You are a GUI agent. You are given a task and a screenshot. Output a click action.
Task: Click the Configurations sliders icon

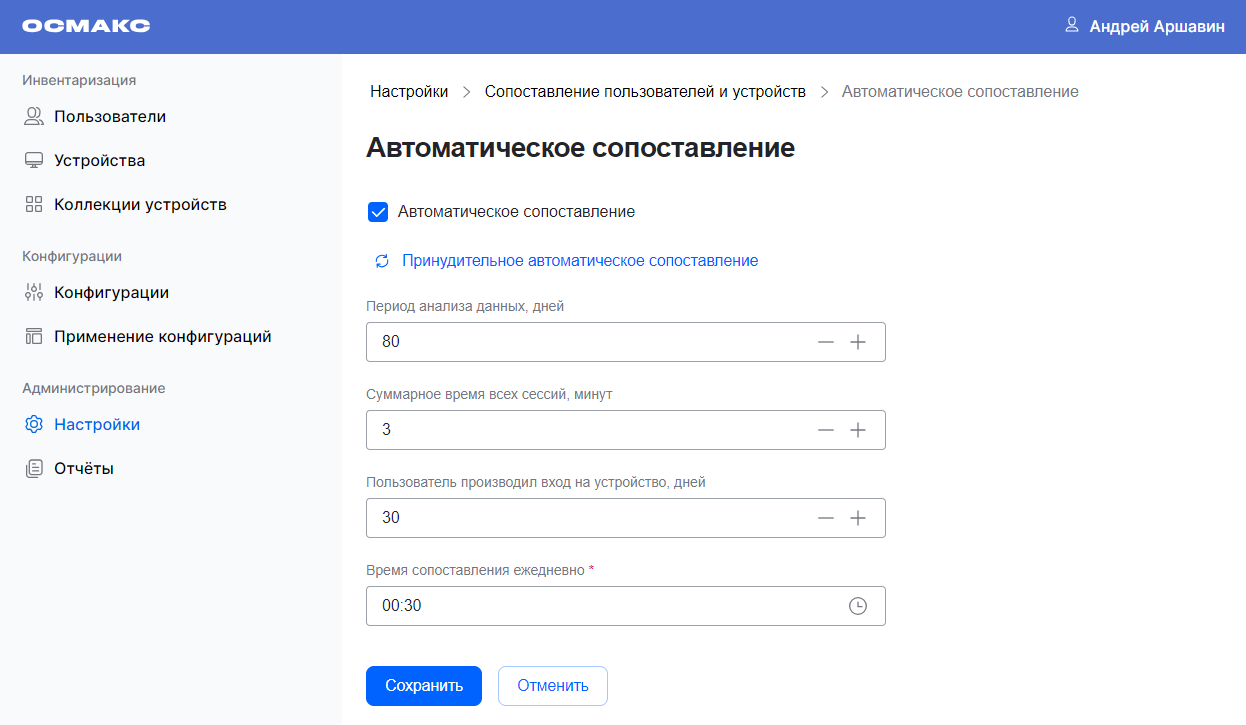pyautogui.click(x=34, y=293)
